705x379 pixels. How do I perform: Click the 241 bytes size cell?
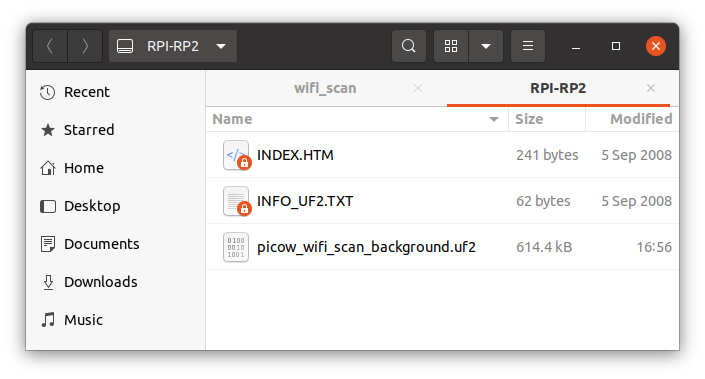(x=547, y=155)
